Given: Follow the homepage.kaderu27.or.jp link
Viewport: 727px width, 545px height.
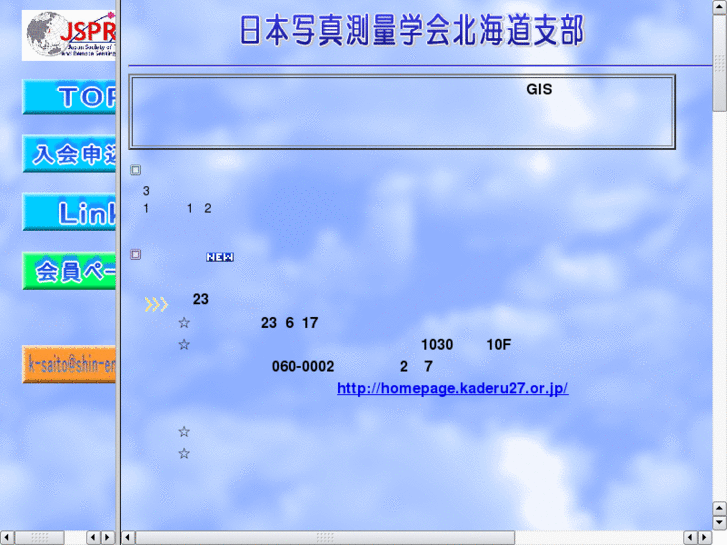Looking at the screenshot, I should point(453,388).
